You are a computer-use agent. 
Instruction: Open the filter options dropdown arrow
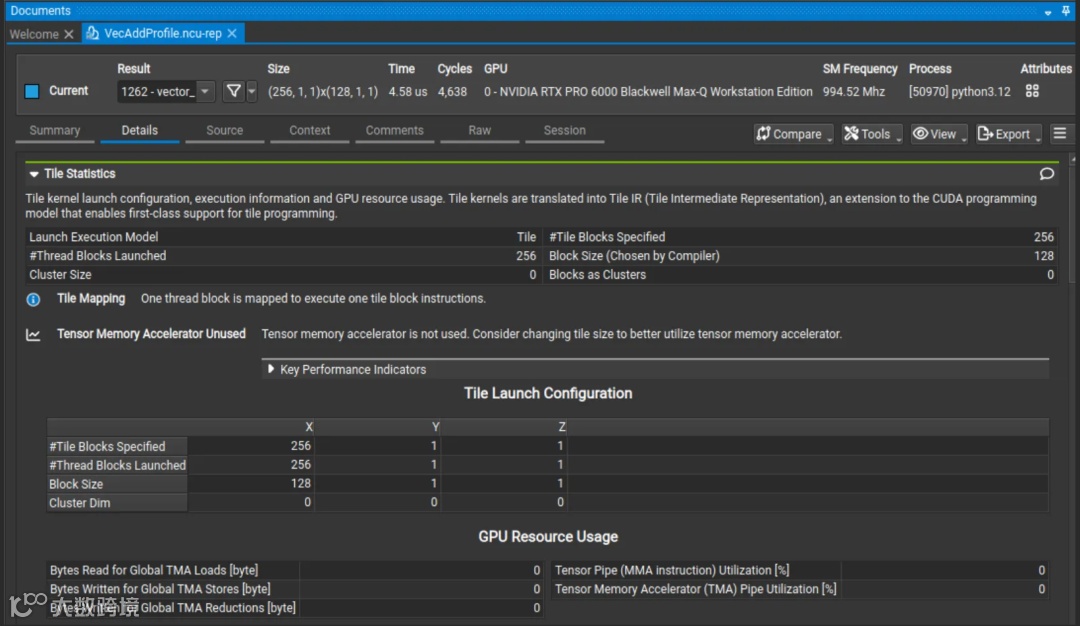[x=251, y=91]
